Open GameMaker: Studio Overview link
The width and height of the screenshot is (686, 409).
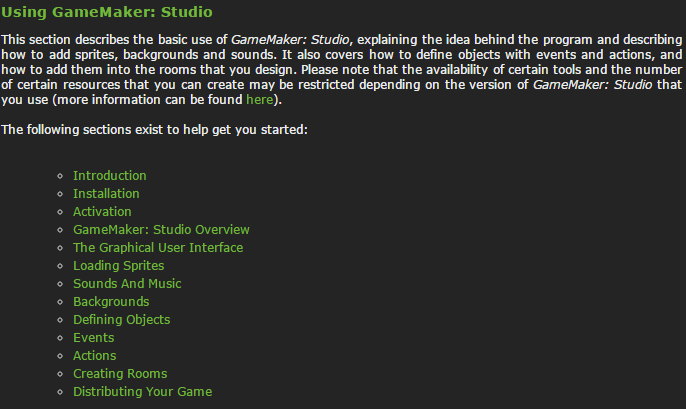click(161, 230)
